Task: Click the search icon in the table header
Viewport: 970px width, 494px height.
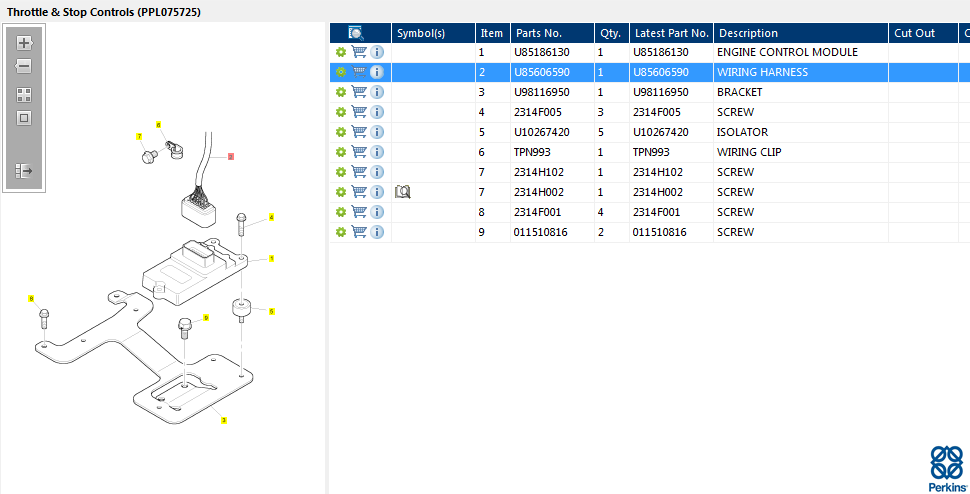Action: [356, 33]
